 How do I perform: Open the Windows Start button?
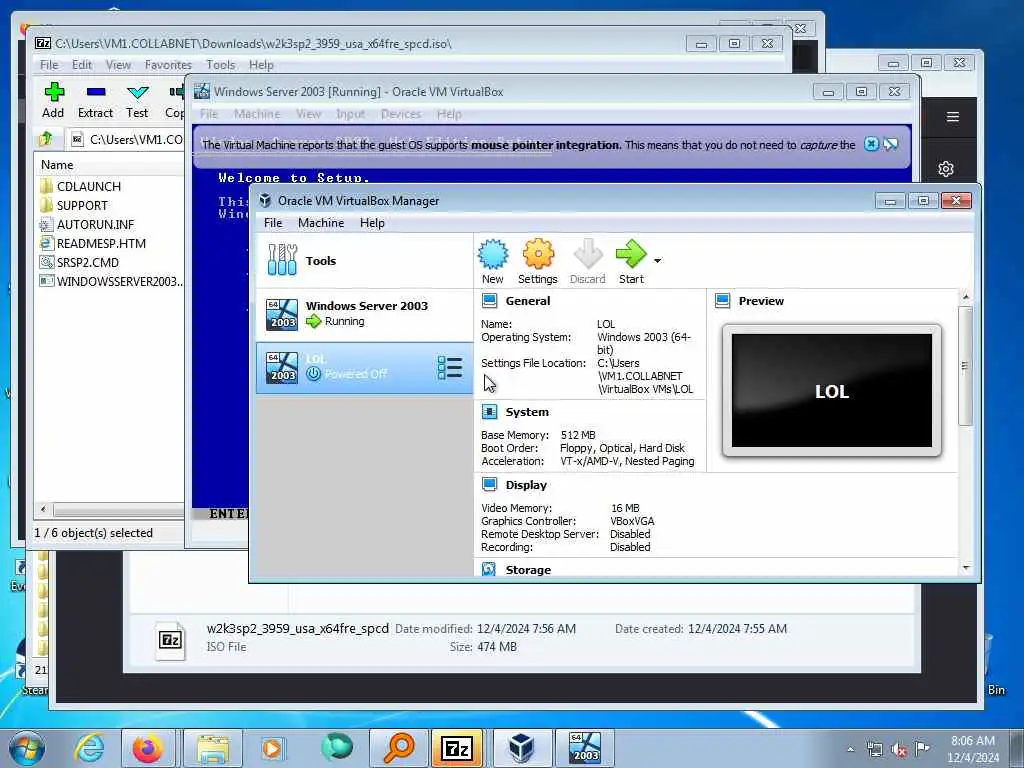click(27, 748)
